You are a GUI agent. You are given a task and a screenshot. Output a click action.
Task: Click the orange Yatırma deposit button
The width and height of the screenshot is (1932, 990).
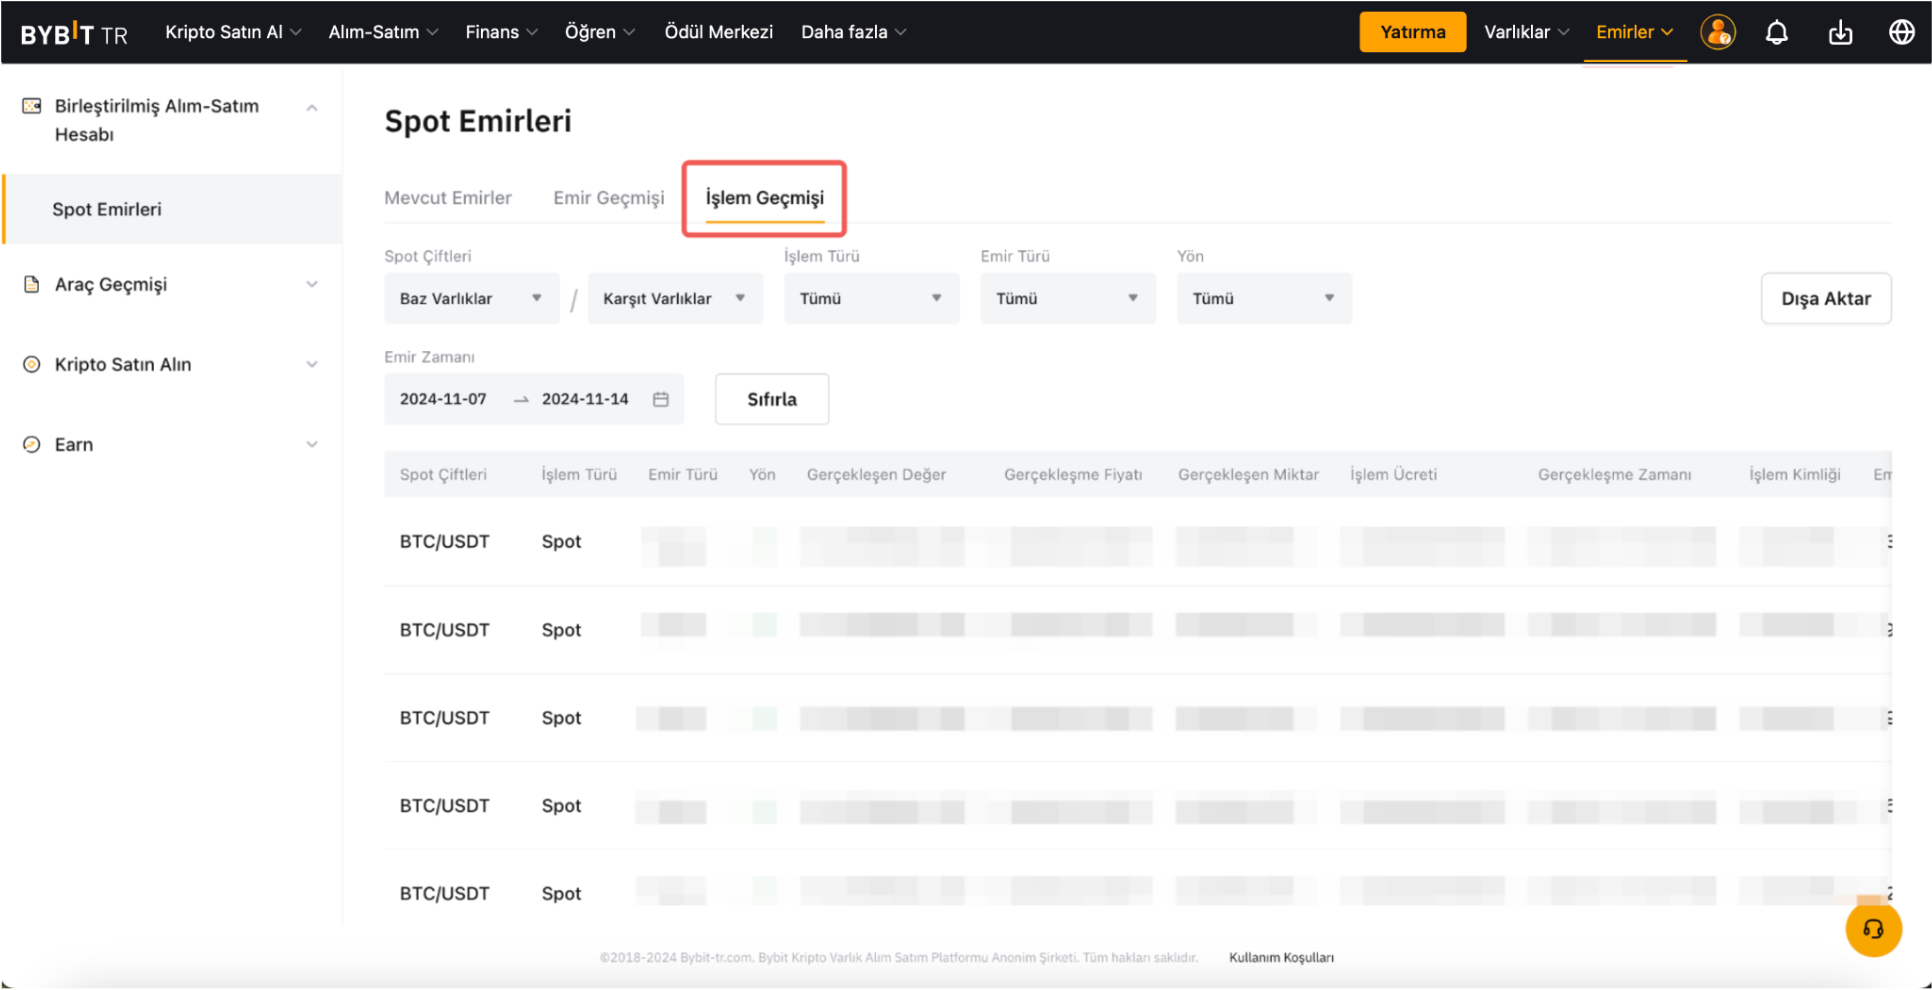1412,32
